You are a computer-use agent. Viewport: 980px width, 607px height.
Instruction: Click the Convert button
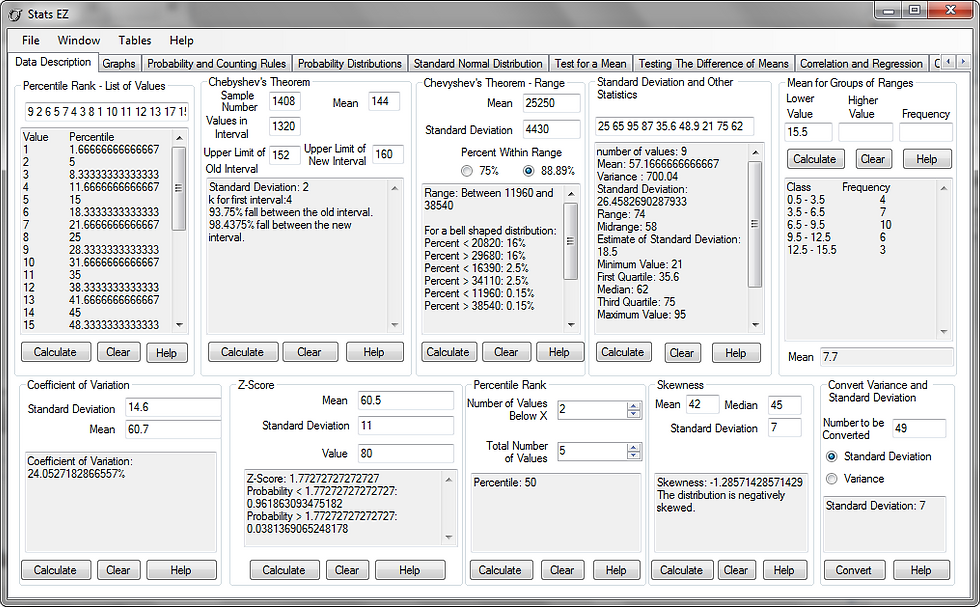pos(854,570)
